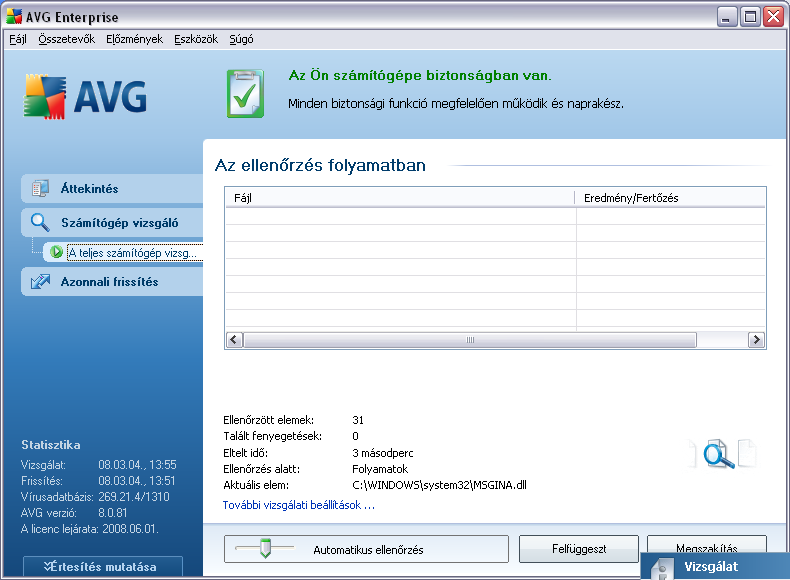Click the Vizsgálat popup info icon

coord(662,569)
